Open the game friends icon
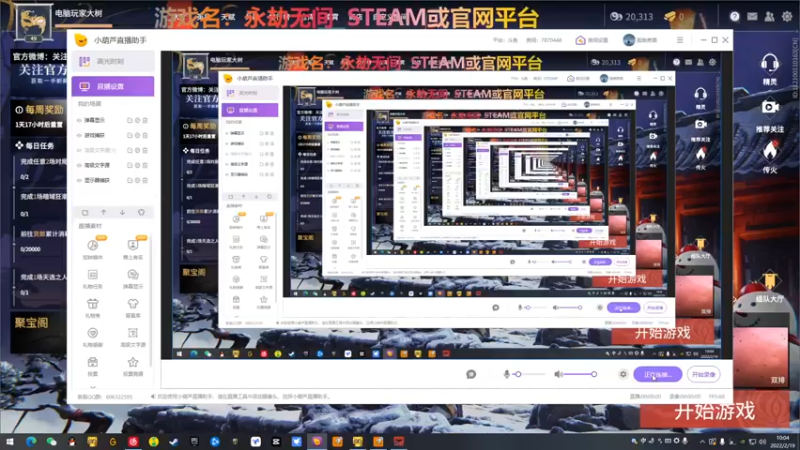 [769, 16]
